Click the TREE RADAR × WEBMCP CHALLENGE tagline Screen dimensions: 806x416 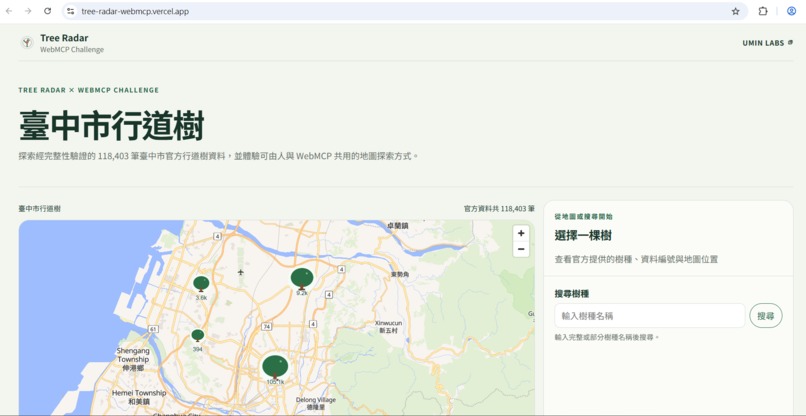point(88,90)
